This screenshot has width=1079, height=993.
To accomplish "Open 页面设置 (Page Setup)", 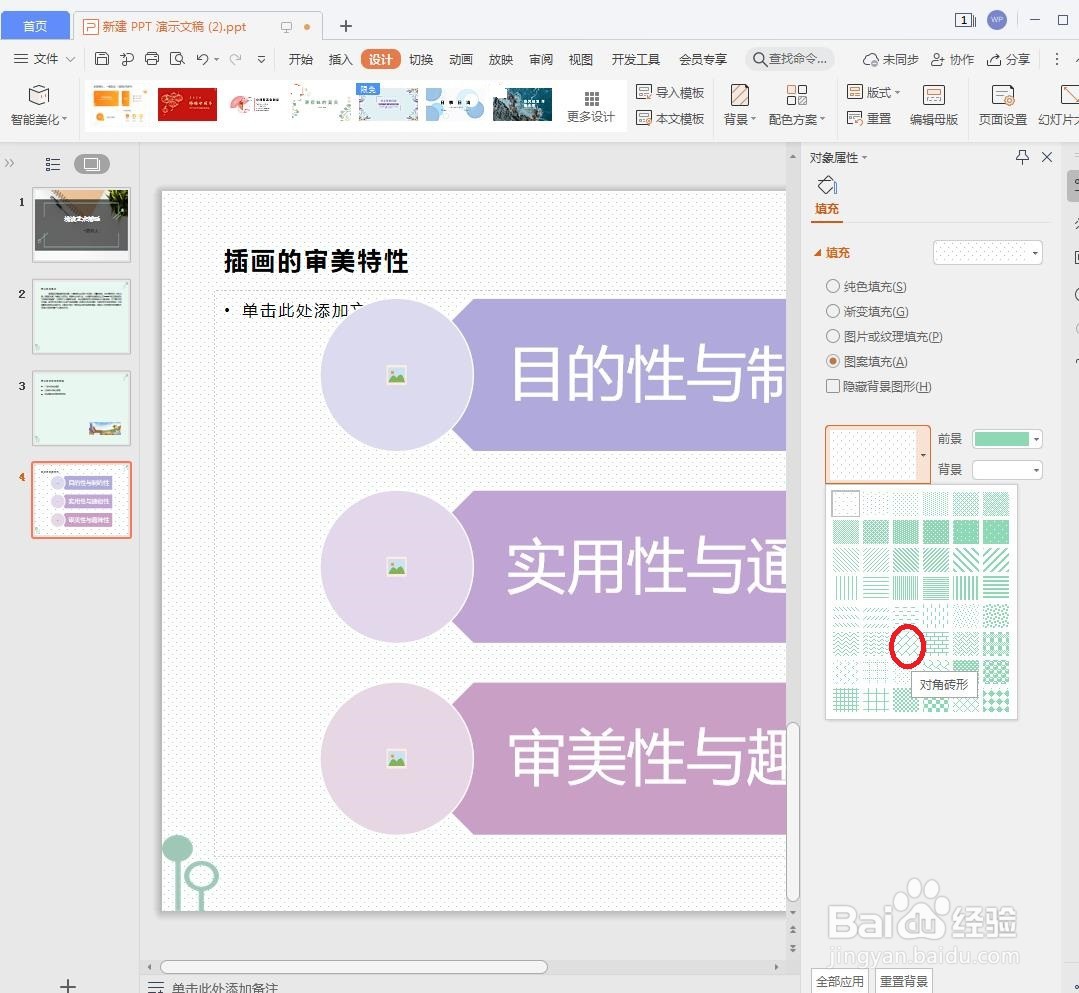I will coord(1001,104).
